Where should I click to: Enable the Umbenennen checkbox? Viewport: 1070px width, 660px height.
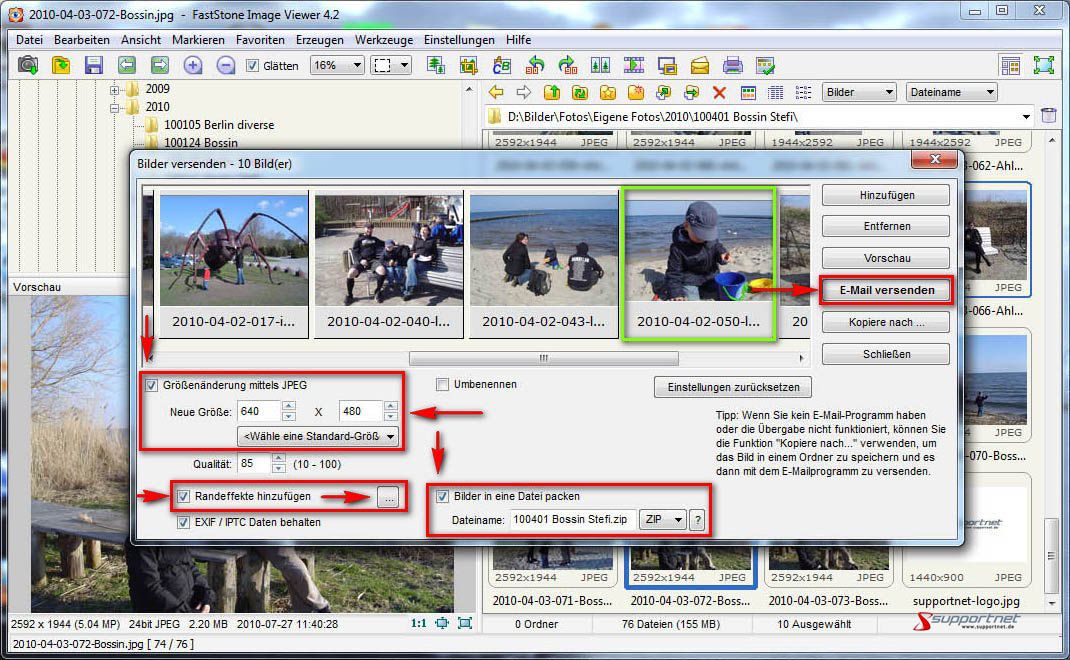tap(443, 384)
